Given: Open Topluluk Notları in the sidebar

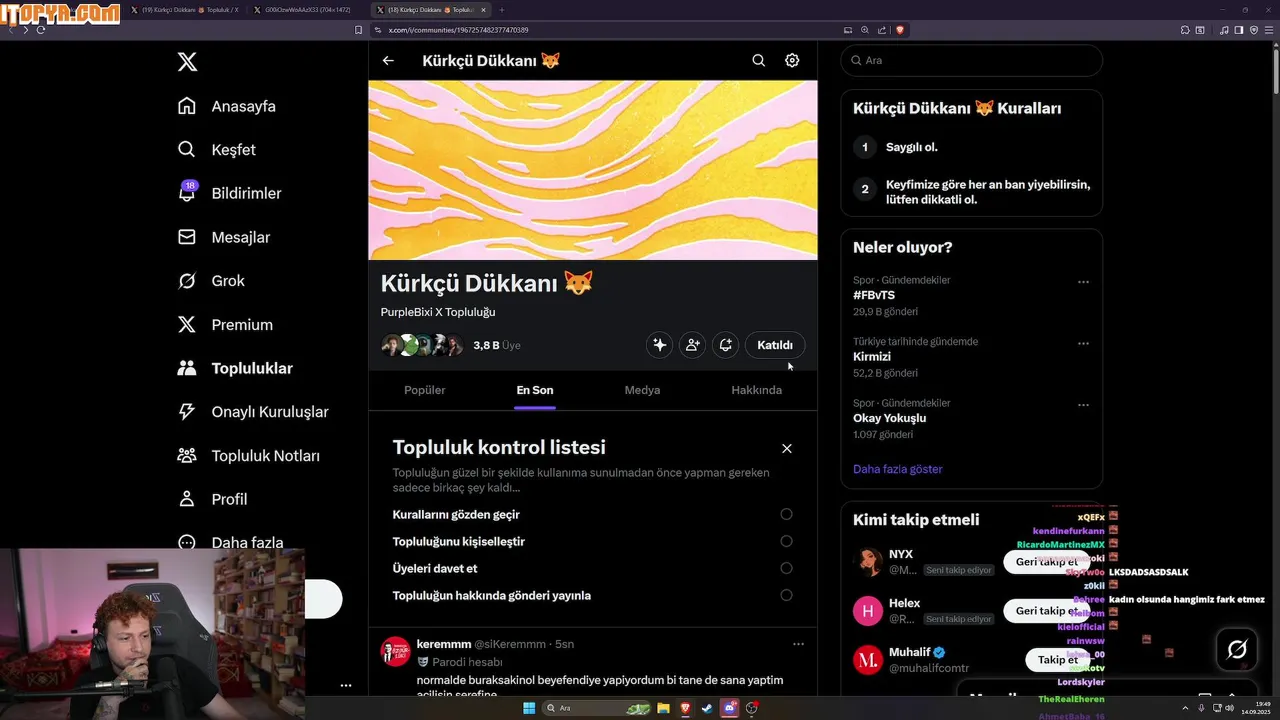Looking at the screenshot, I should coord(248,456).
